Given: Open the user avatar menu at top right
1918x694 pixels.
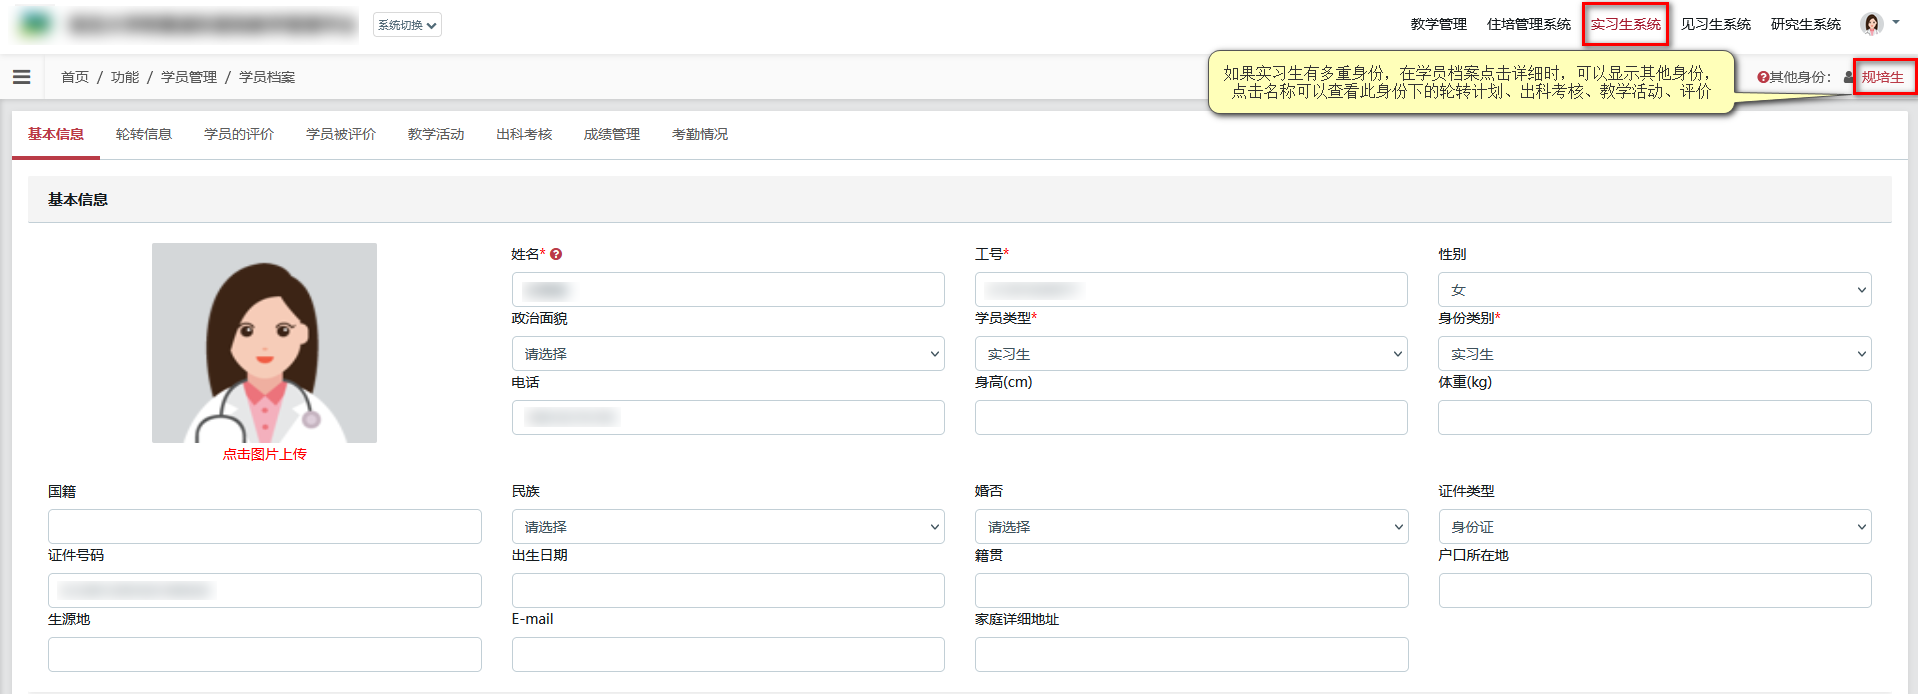Looking at the screenshot, I should [x=1872, y=23].
